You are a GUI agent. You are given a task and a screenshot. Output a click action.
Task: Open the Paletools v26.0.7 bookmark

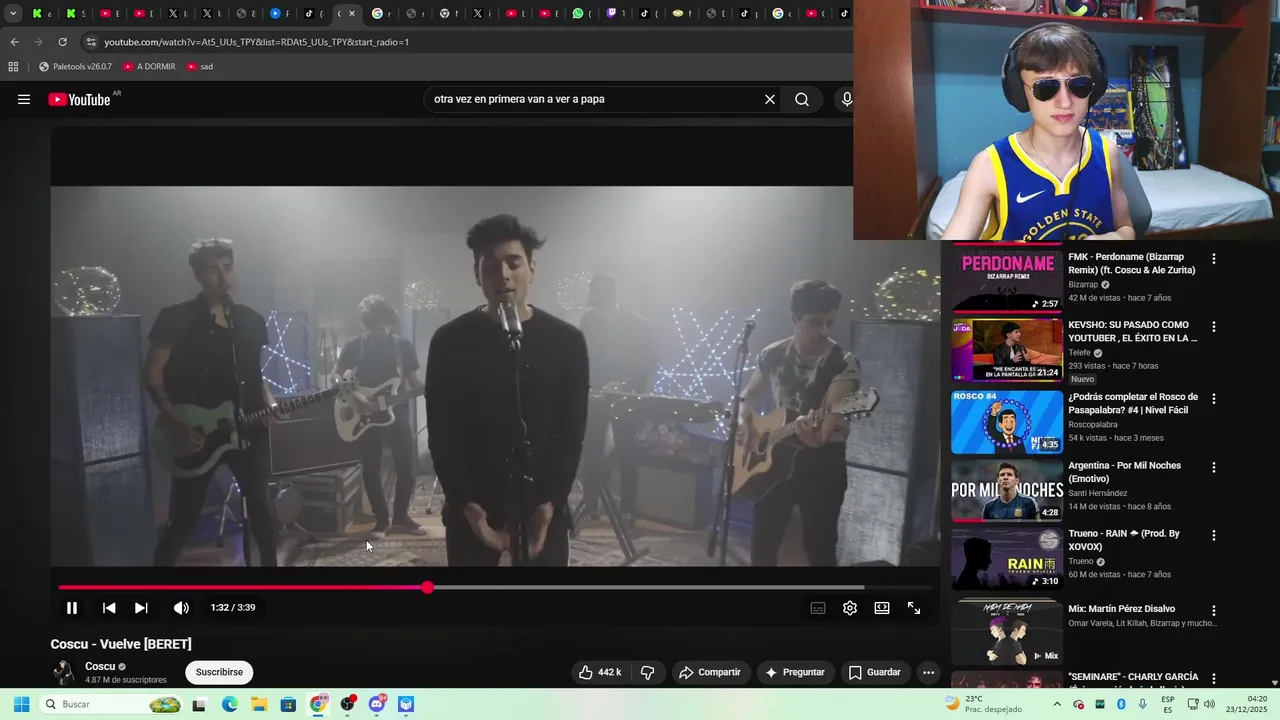(x=75, y=67)
